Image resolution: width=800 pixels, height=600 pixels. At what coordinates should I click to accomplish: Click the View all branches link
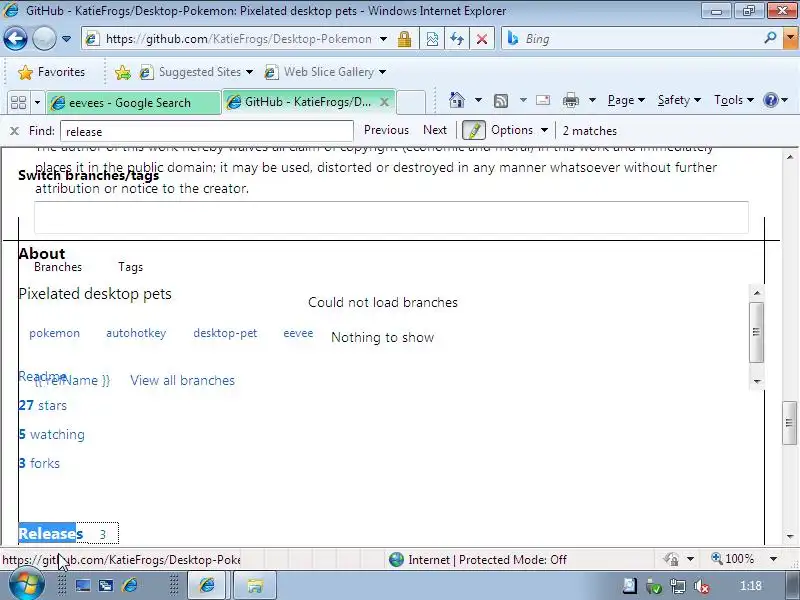click(x=182, y=381)
